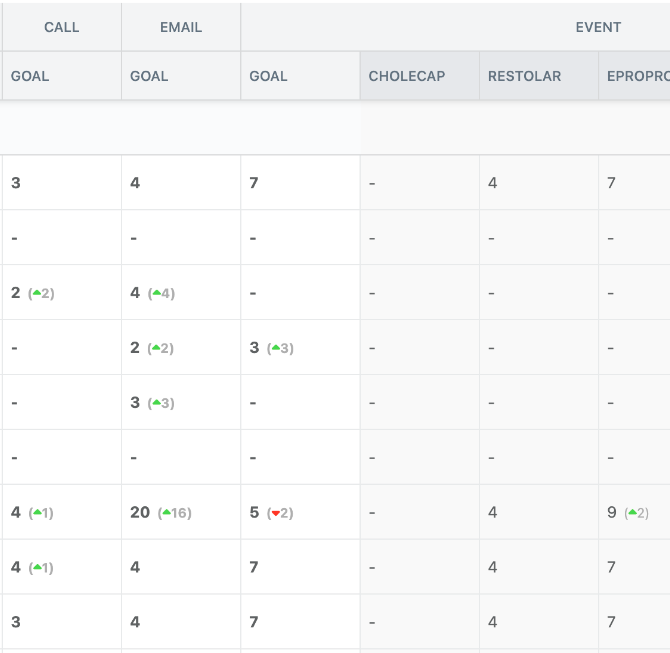Click the green up arrow next to 20
Image resolution: width=670 pixels, height=653 pixels.
(x=167, y=513)
